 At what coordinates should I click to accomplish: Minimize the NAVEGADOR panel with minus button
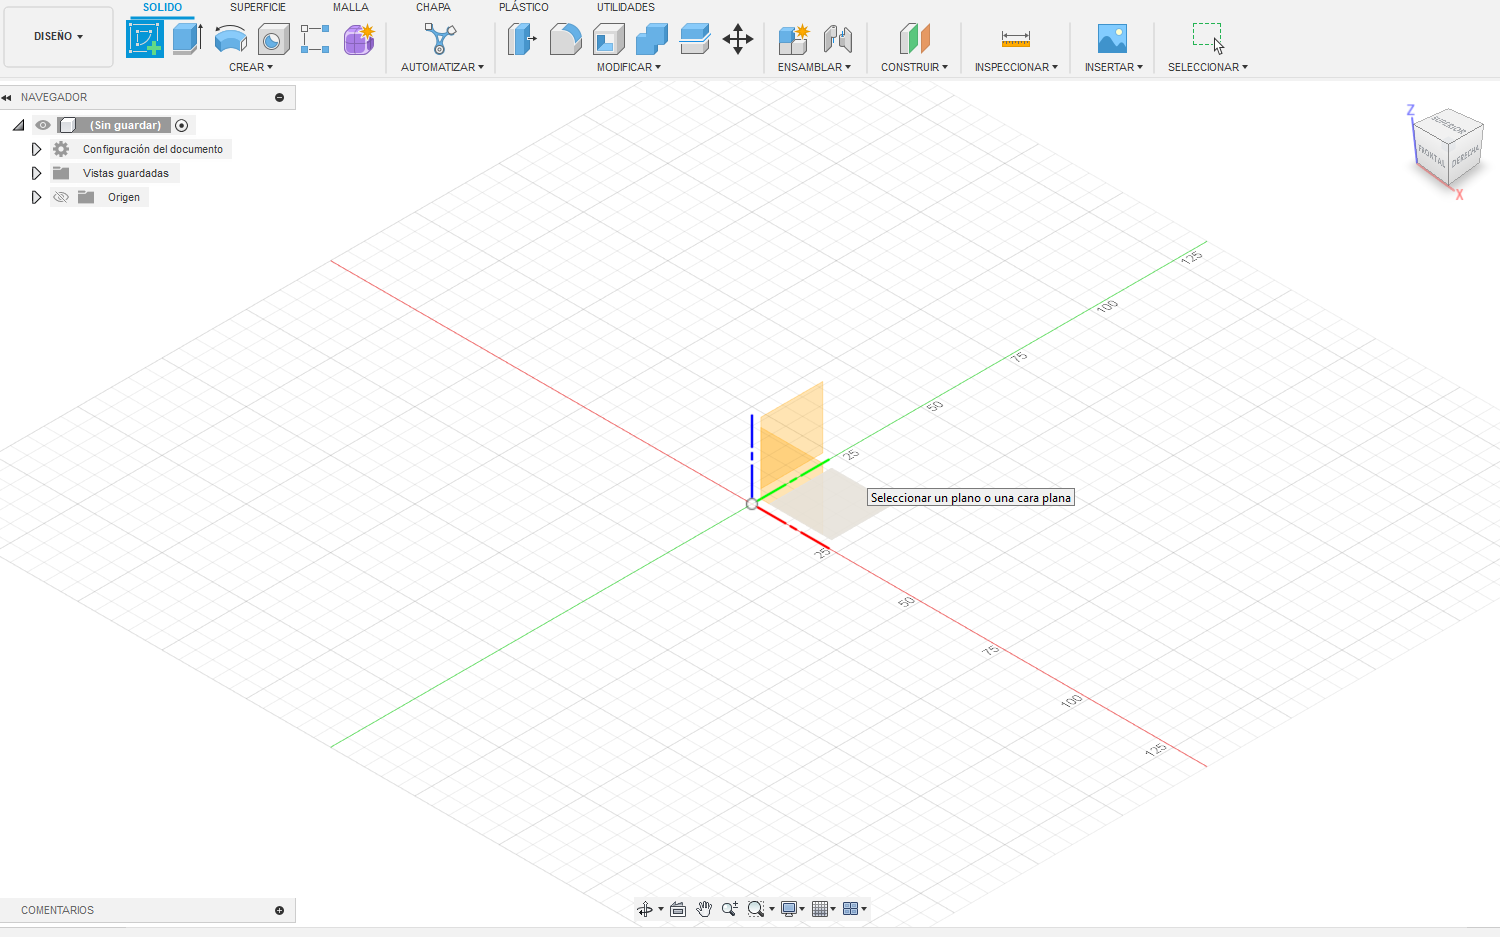(x=279, y=97)
